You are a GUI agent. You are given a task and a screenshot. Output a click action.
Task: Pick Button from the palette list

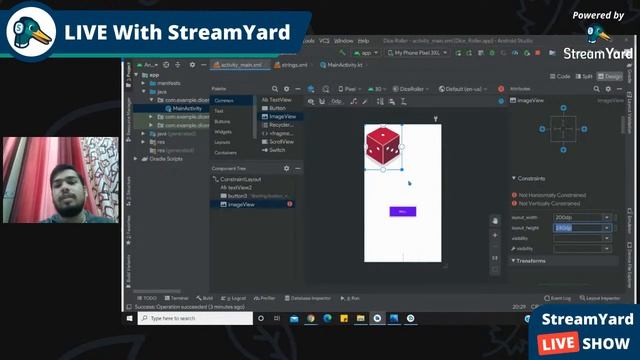273,108
